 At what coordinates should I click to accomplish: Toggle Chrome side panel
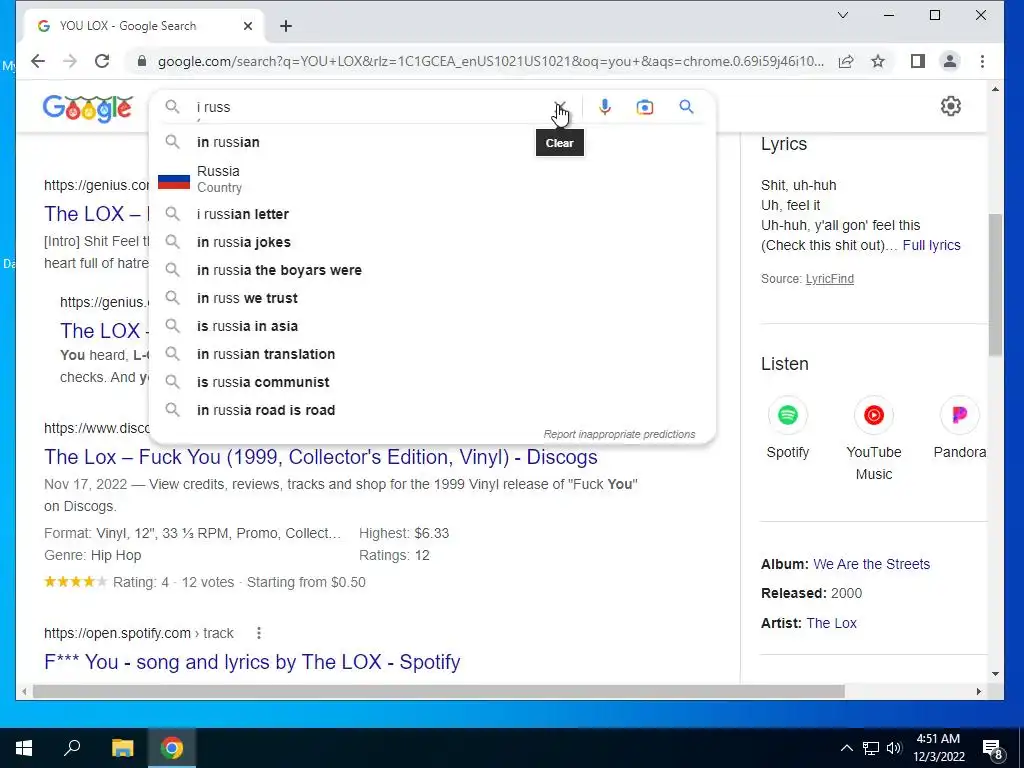(x=918, y=61)
